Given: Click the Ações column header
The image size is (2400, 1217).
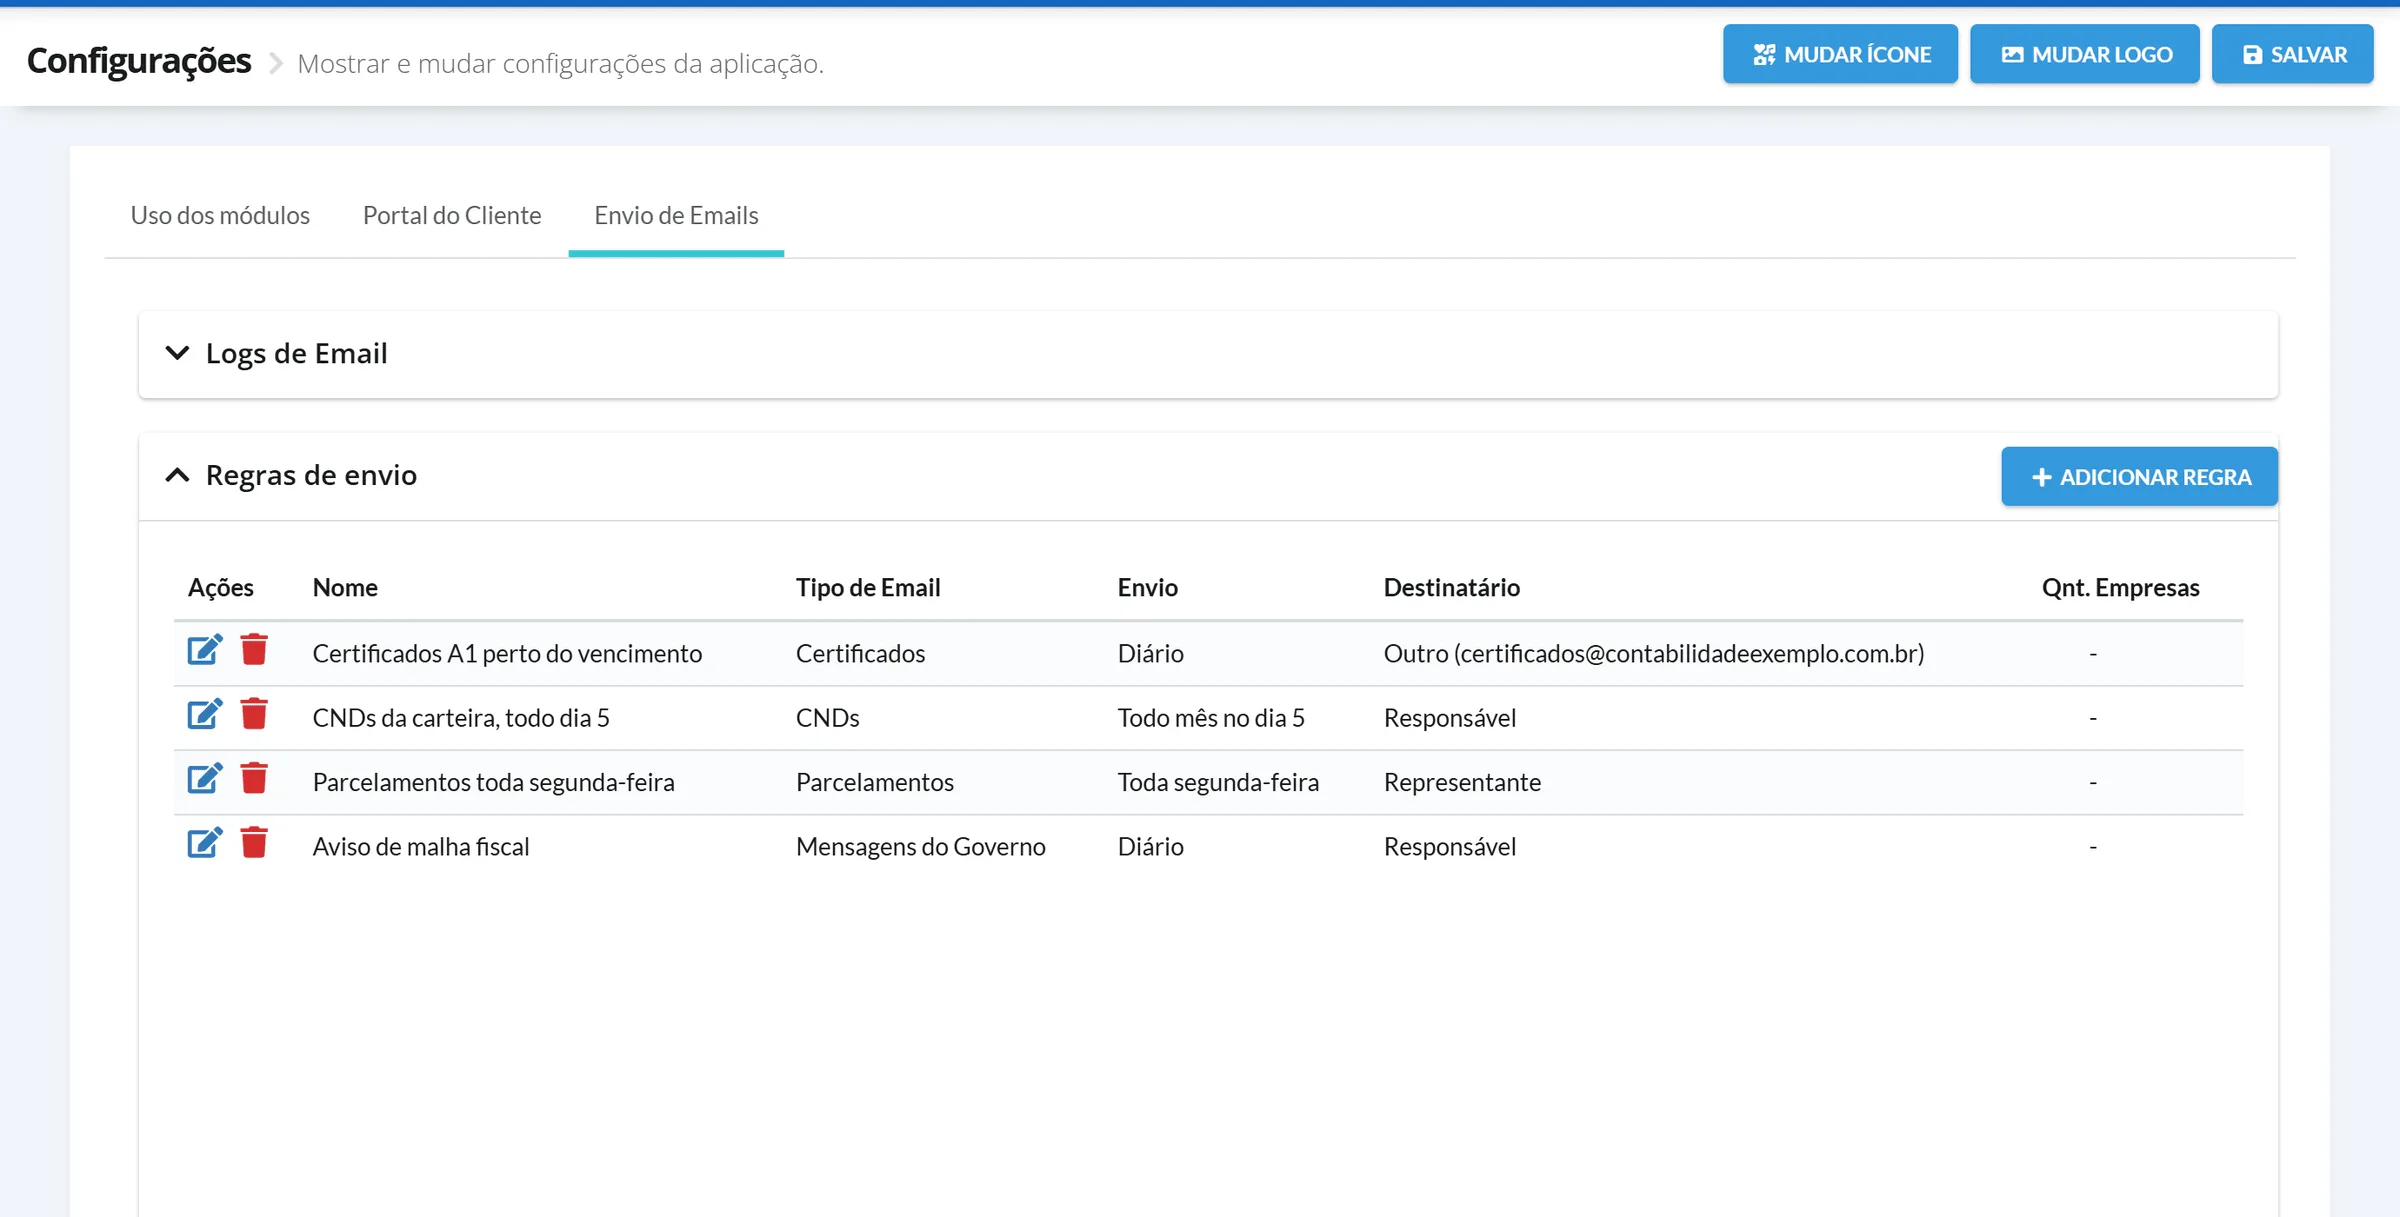Looking at the screenshot, I should coord(221,588).
